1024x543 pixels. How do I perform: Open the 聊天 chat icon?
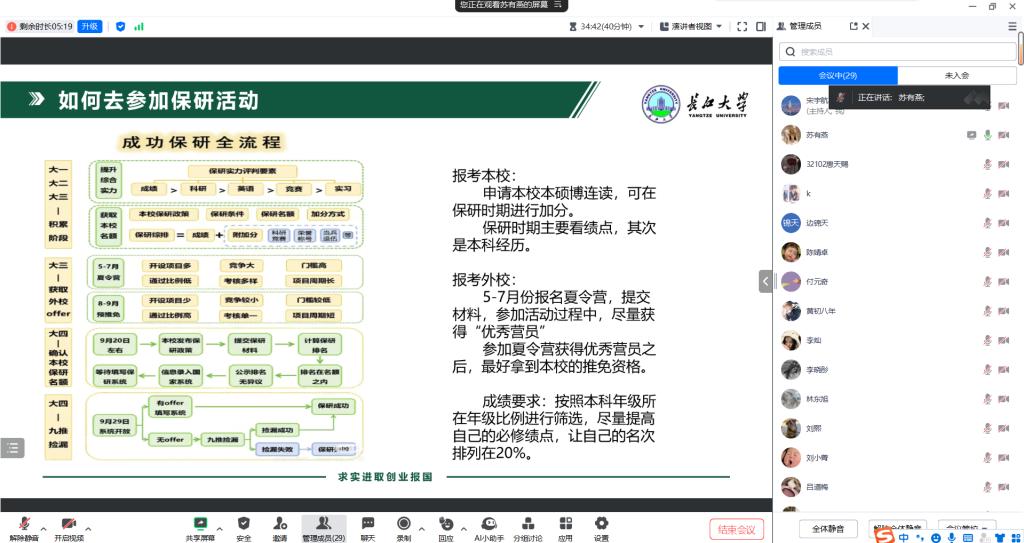[x=367, y=523]
